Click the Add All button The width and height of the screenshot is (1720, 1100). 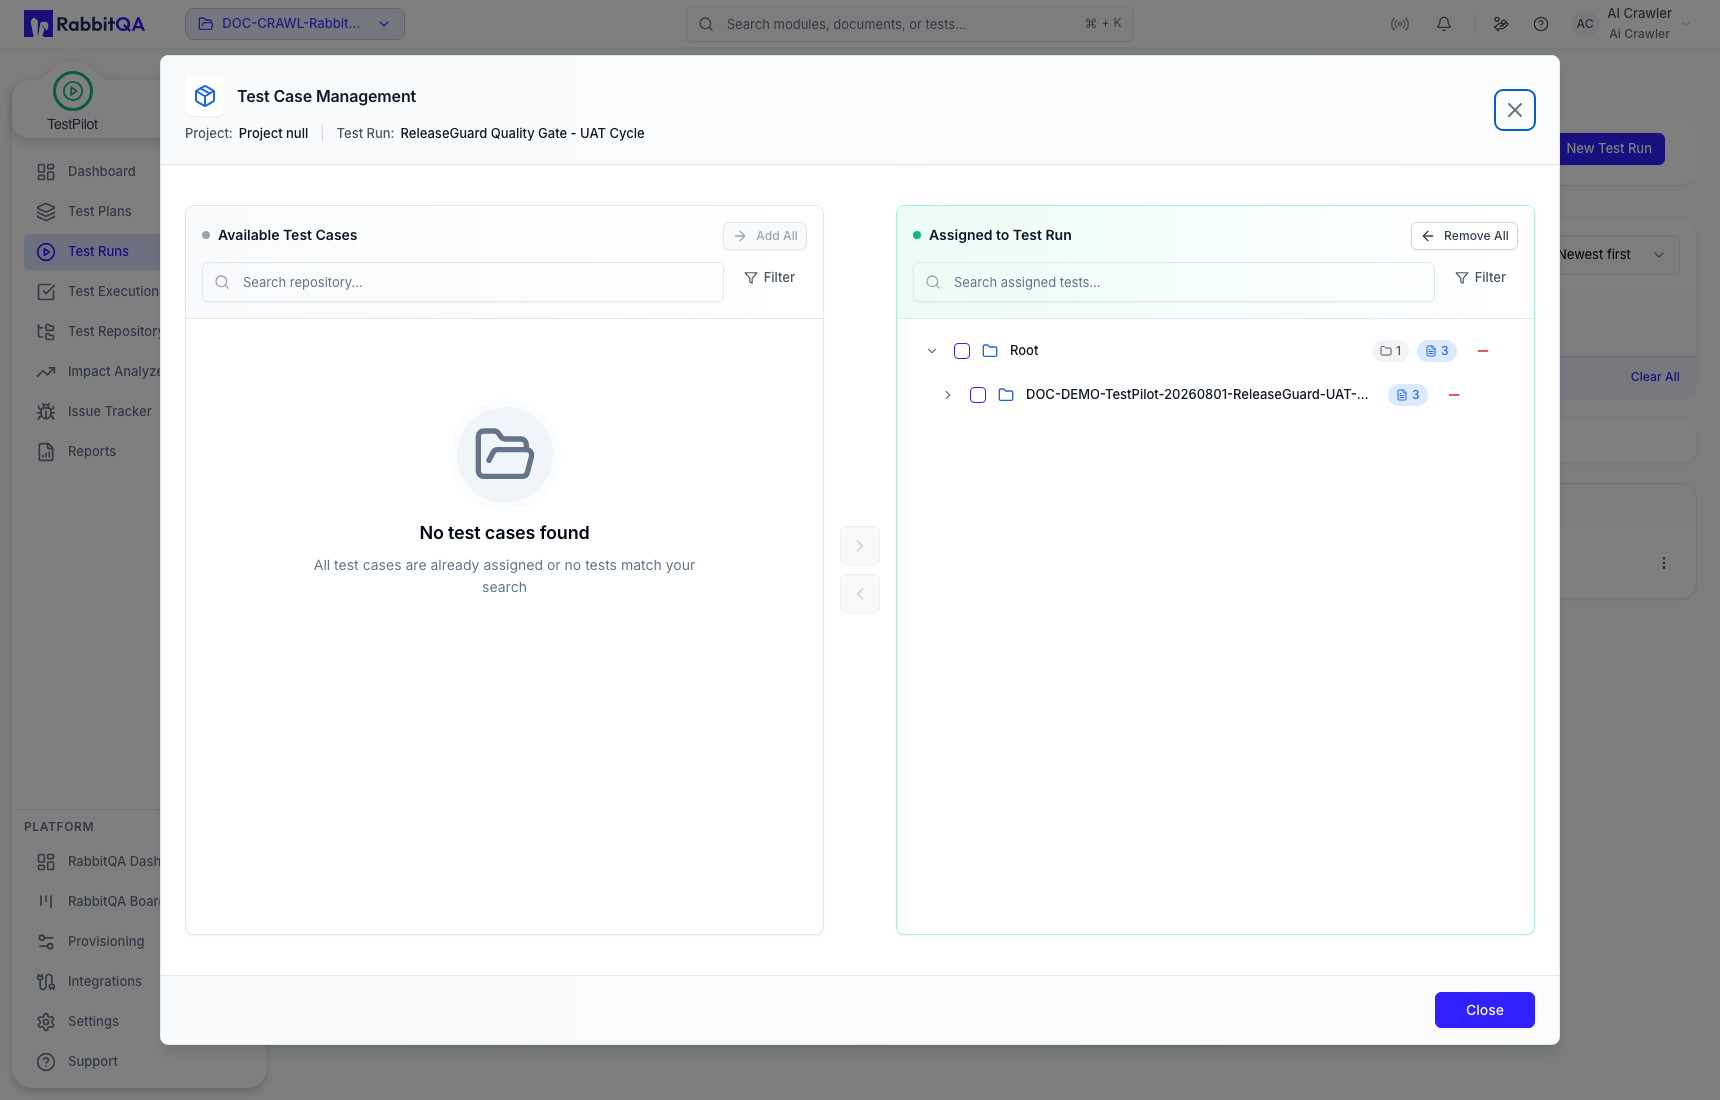[x=765, y=236]
